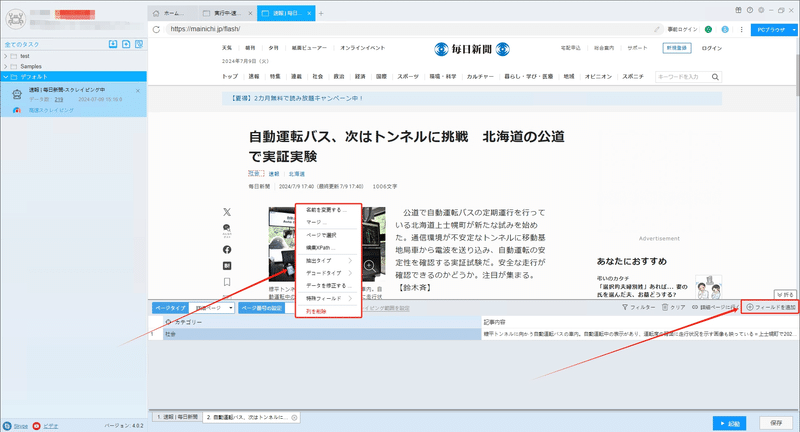Click the 事前ログイン button

(x=682, y=30)
